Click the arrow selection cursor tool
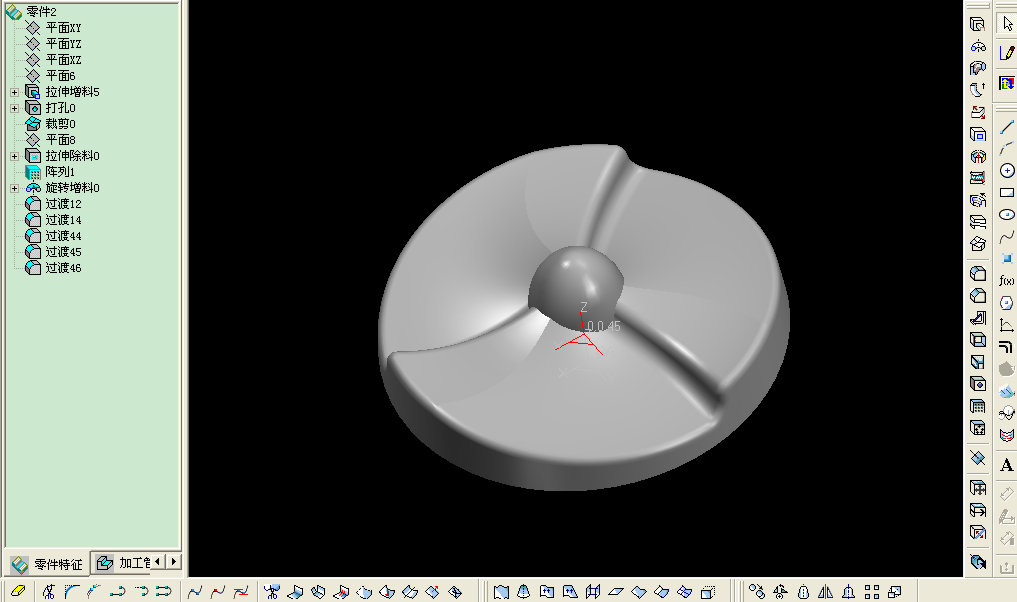 tap(1007, 24)
